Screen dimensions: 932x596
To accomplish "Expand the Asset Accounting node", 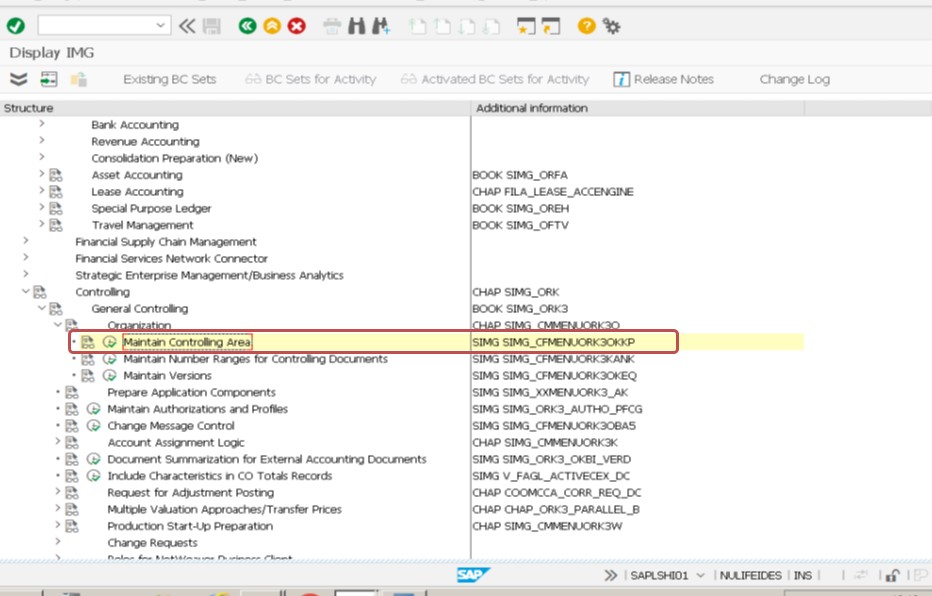I will 42,174.
